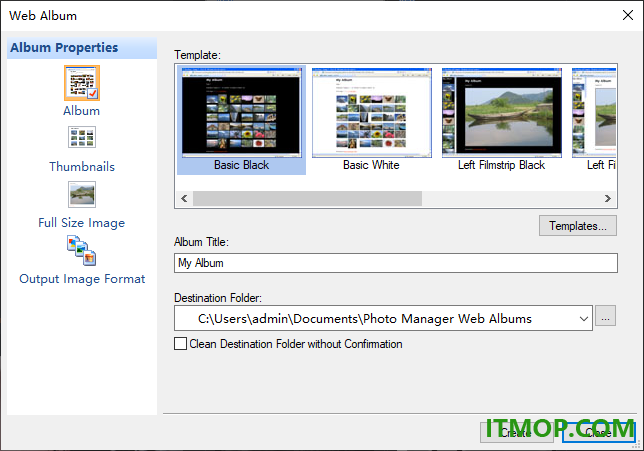Switch to Output Image Format label

pyautogui.click(x=82, y=279)
